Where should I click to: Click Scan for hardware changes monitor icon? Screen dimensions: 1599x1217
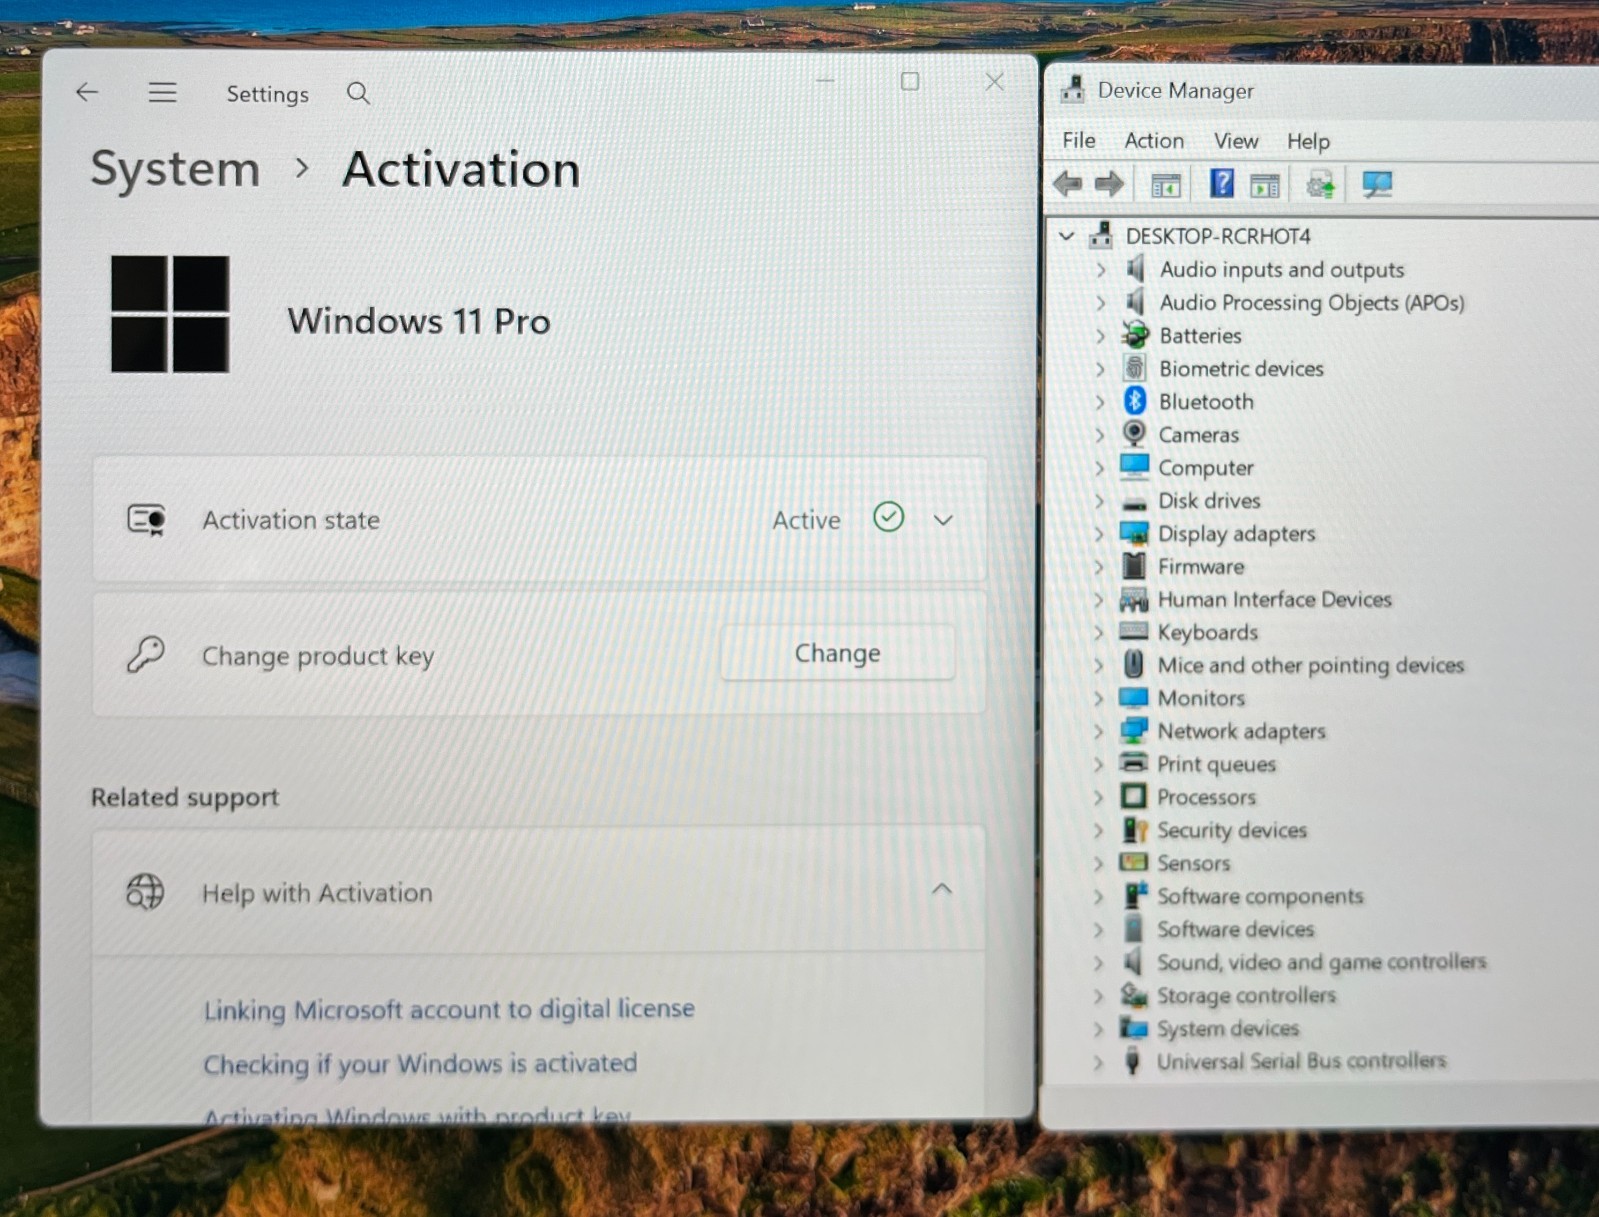[1377, 184]
